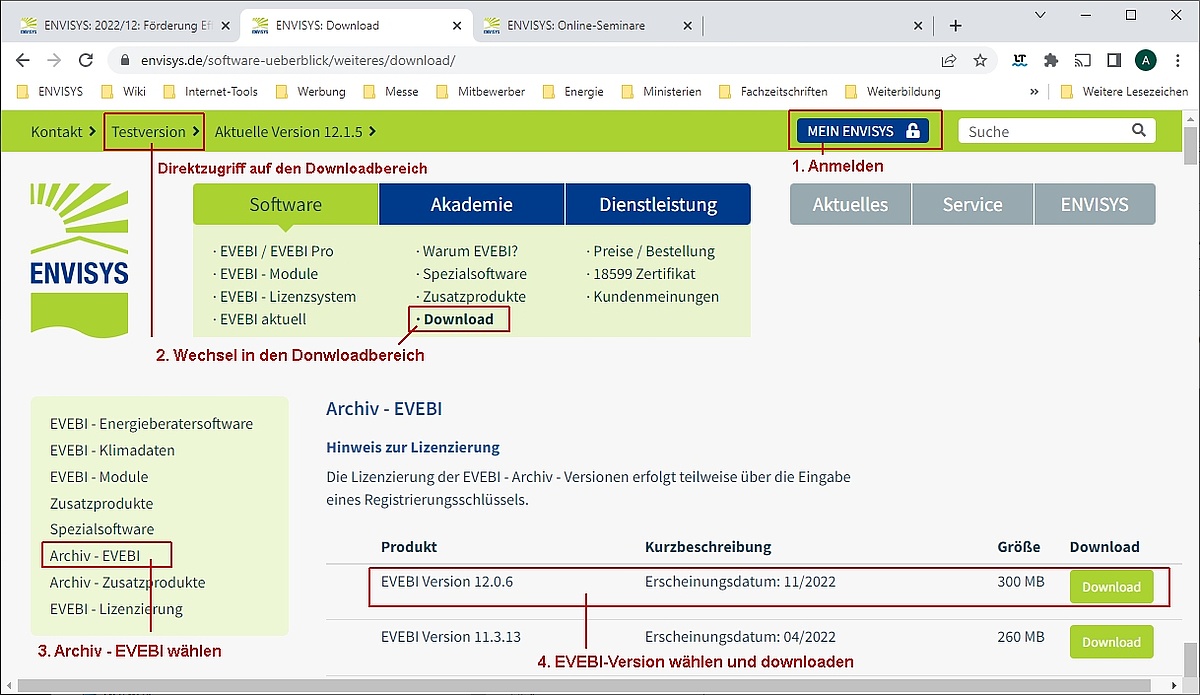Select Archiv - Zusatzprodukte in sidebar
Screen dimensions: 1200x695
click(127, 582)
